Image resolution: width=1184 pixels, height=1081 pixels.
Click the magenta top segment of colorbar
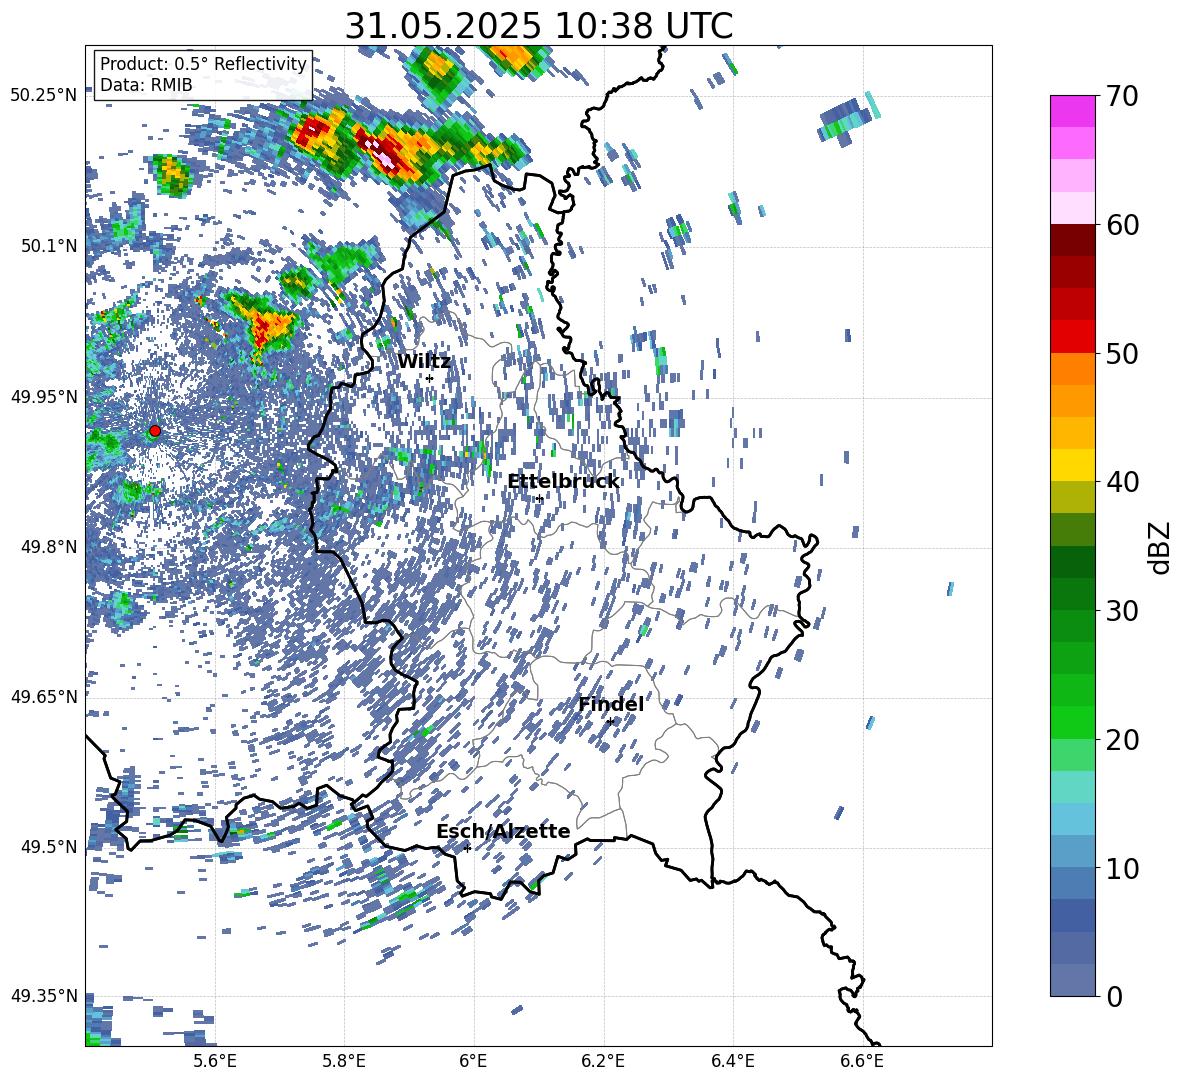1072,112
